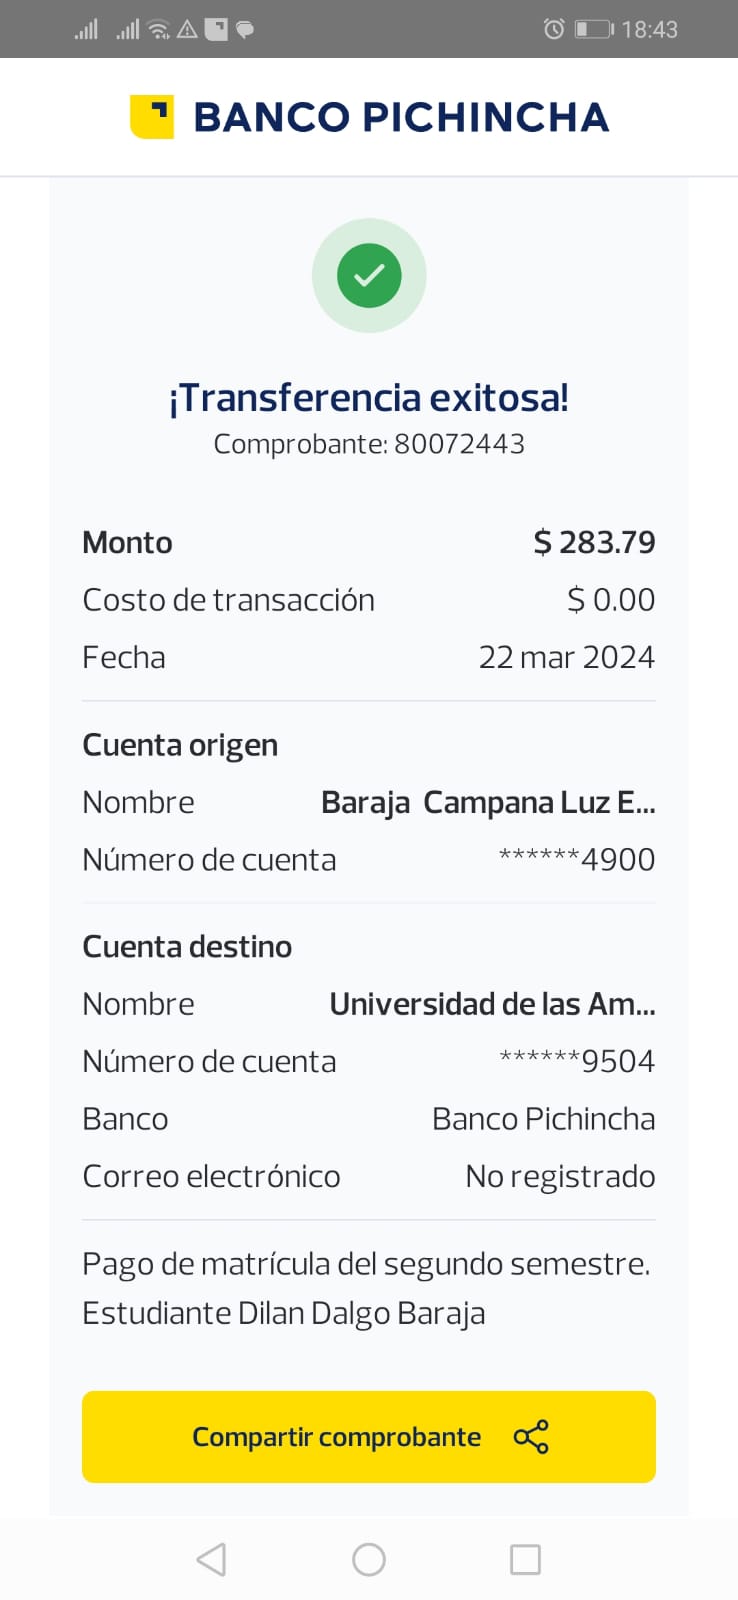Viewport: 738px width, 1600px height.
Task: Tap the Wi-Fi signal status icon
Action: pos(158,29)
